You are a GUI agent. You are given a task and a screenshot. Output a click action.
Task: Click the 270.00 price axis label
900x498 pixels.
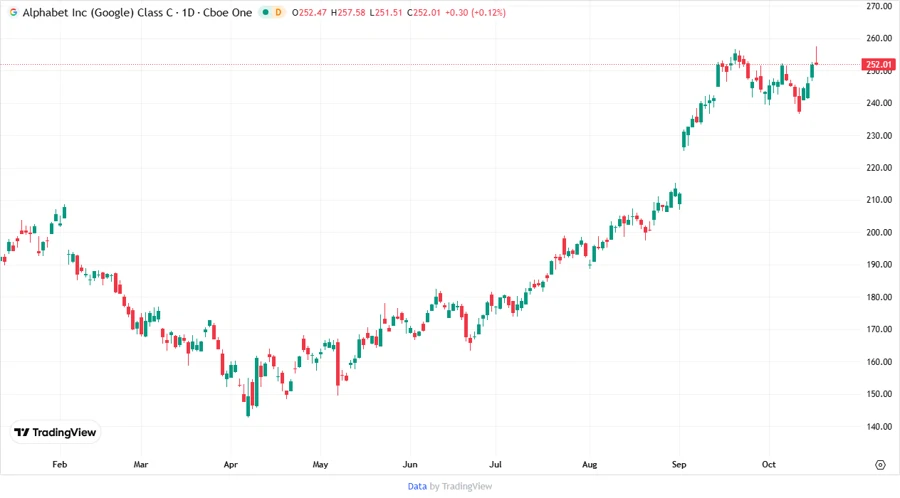[x=879, y=6]
